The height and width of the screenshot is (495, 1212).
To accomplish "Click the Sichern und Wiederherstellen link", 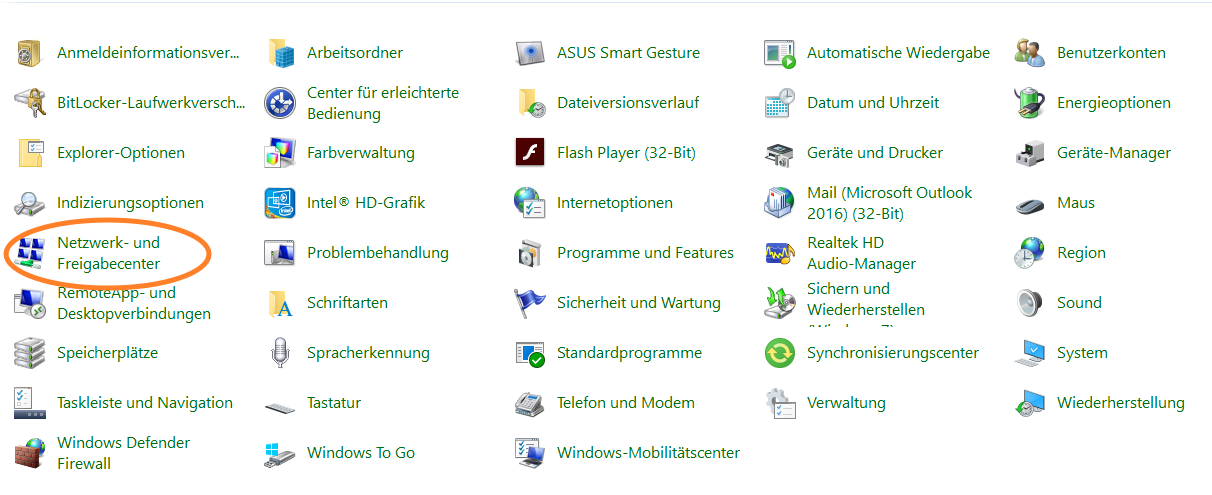I will click(x=866, y=303).
